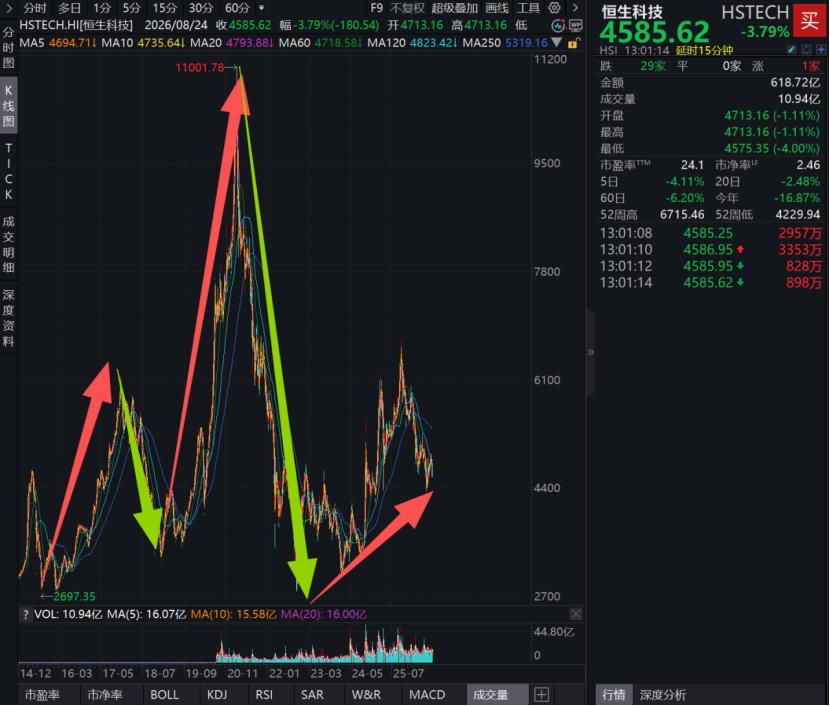This screenshot has width=830, height=706.
Task: Open the 成交明细 side tab
Action: coord(8,245)
